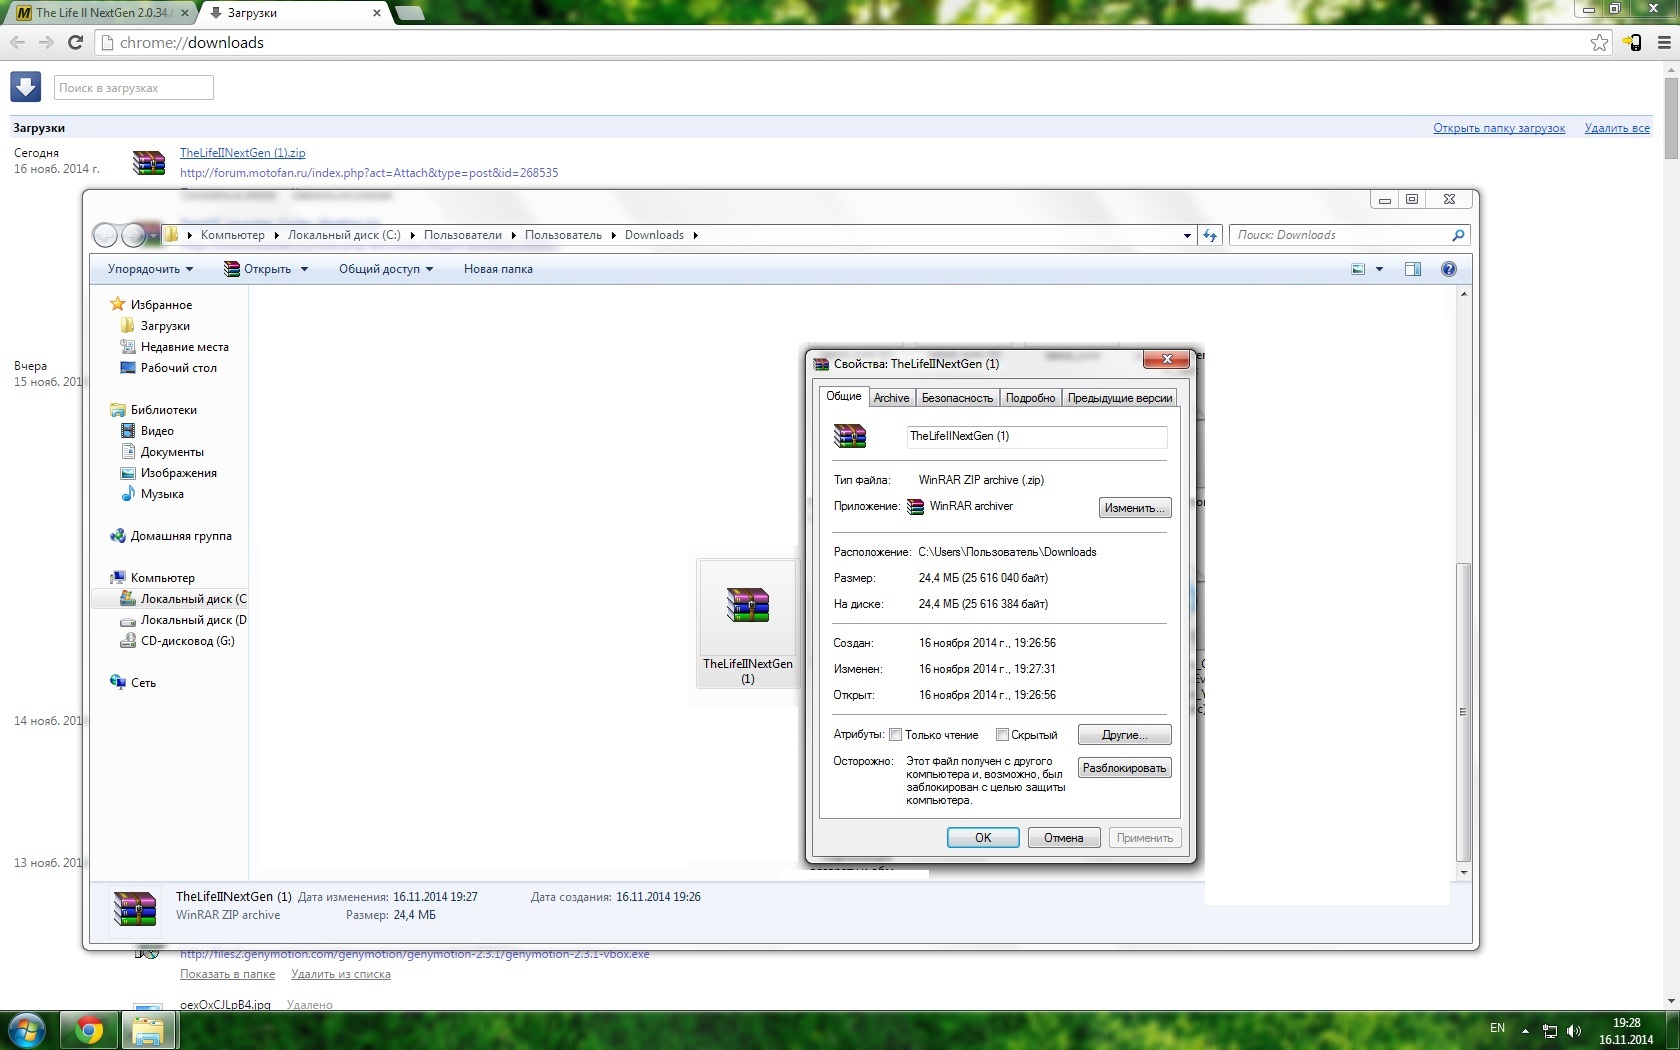Toggle the preview pane icon in Explorer
Screen dimensions: 1680x1050
pos(1413,269)
